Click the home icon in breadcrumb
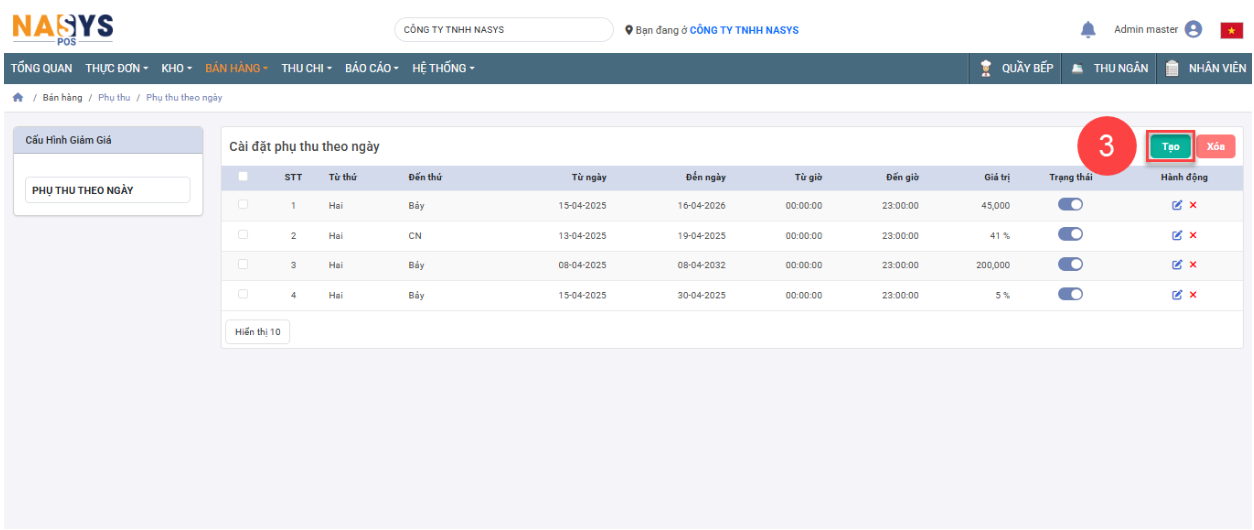This screenshot has width=1254, height=530. pos(17,98)
